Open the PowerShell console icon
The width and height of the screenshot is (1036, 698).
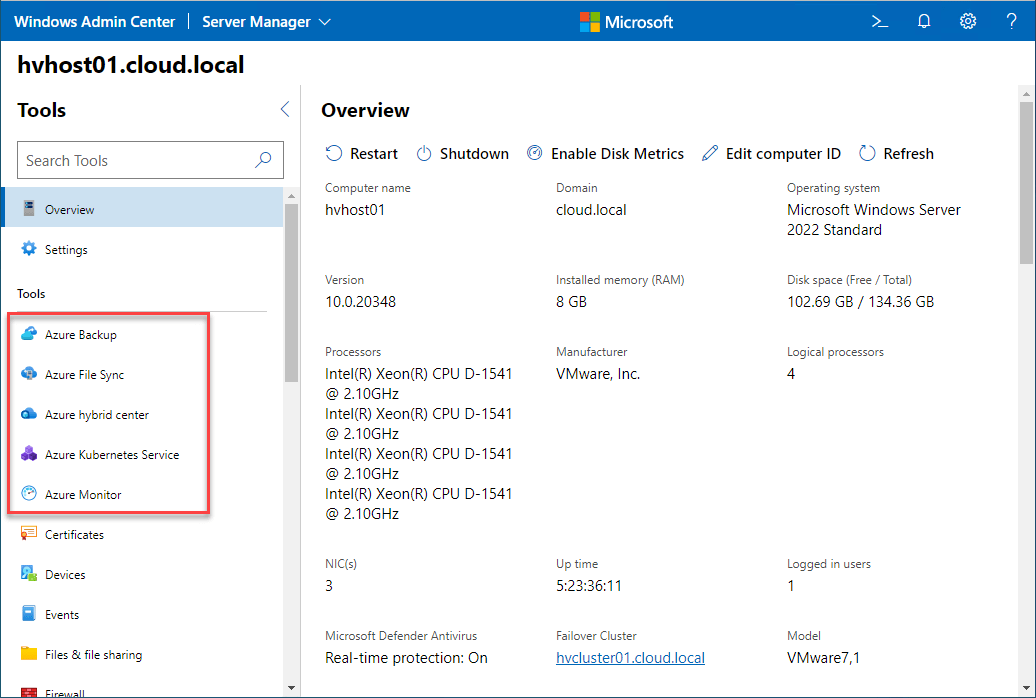point(879,22)
